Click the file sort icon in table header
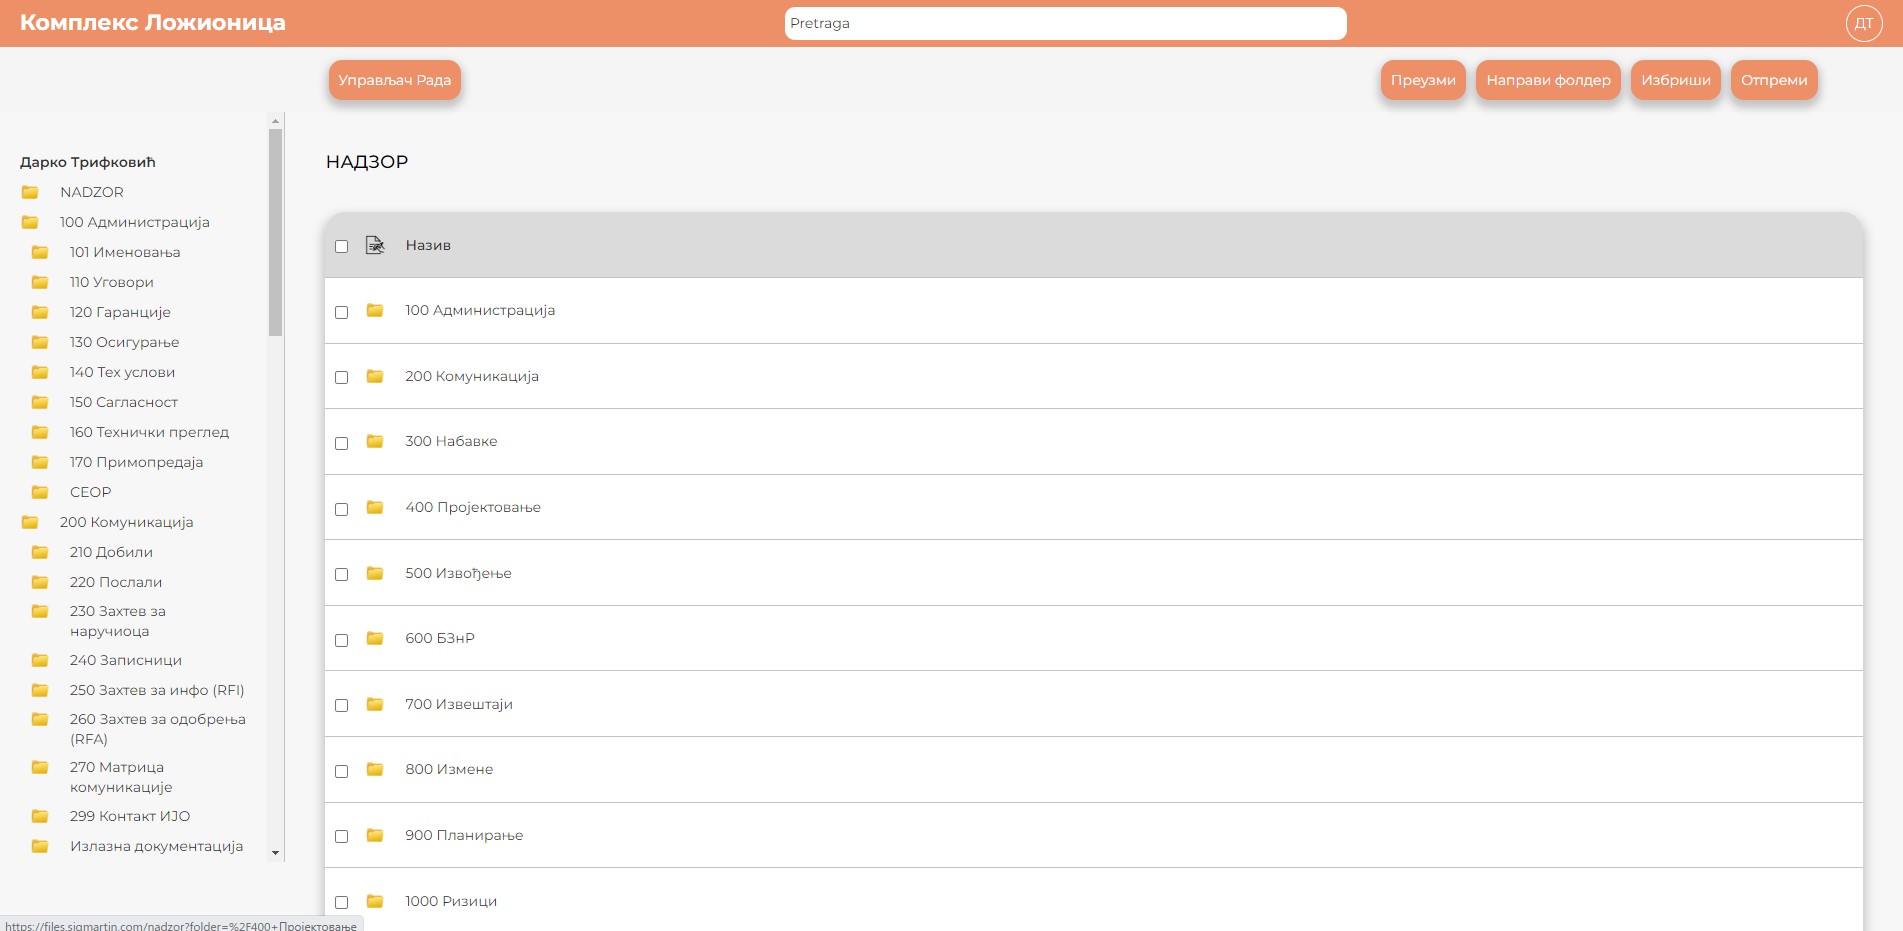Screen dimensions: 1903x931 pos(375,245)
